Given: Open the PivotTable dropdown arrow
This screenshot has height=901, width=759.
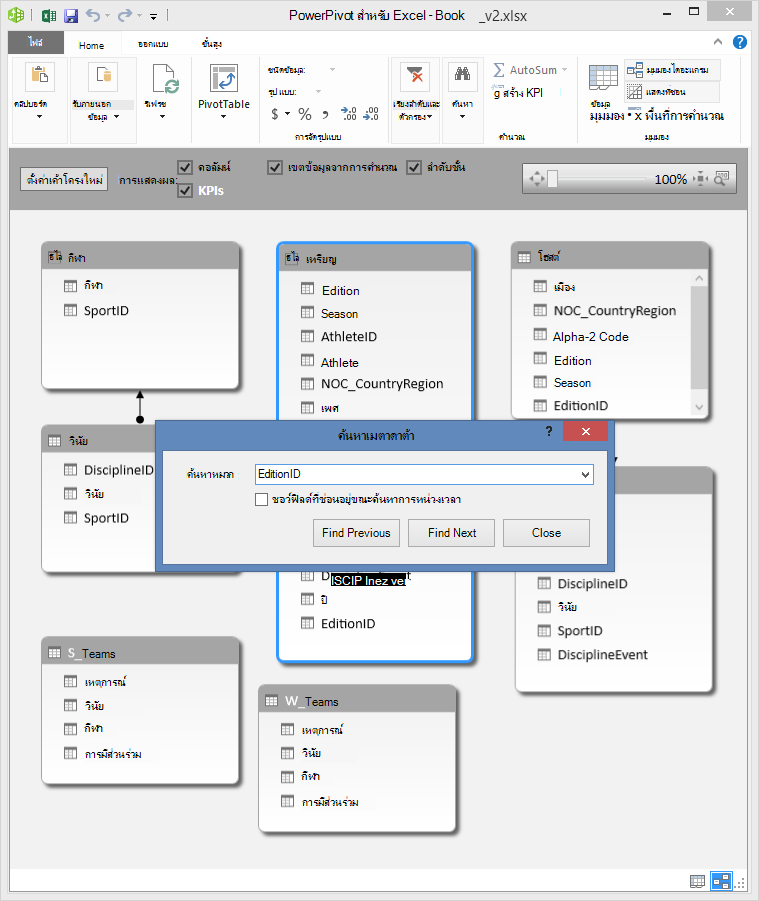Looking at the screenshot, I should click(x=224, y=117).
